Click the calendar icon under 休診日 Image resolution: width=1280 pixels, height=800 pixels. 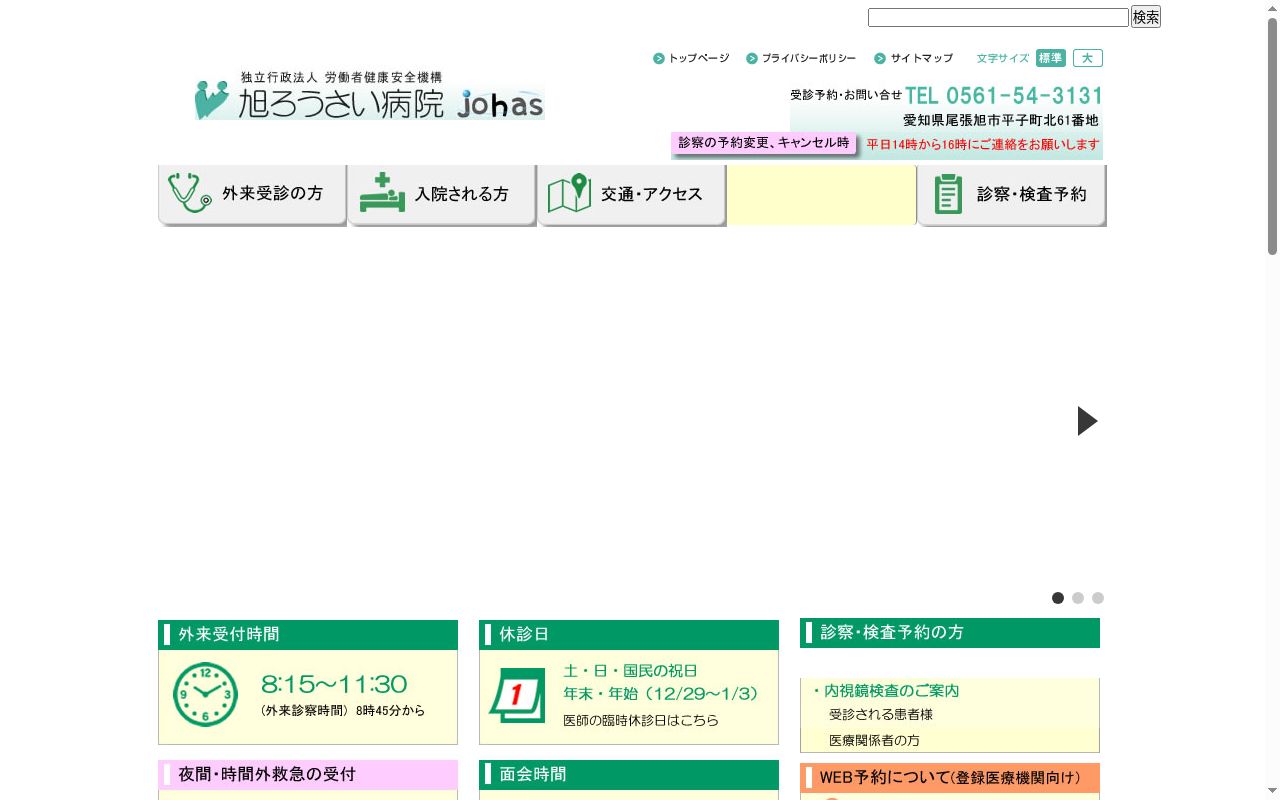[x=517, y=695]
